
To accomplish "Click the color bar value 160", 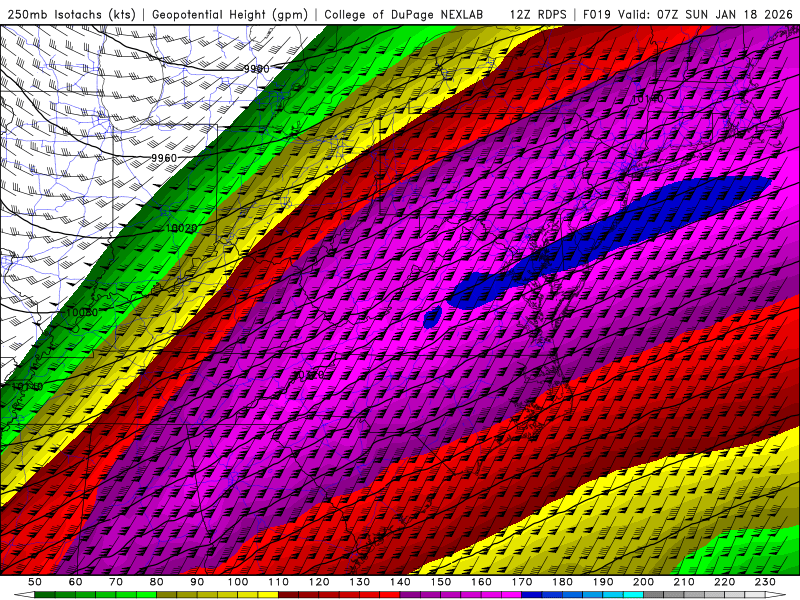I will [x=481, y=582].
